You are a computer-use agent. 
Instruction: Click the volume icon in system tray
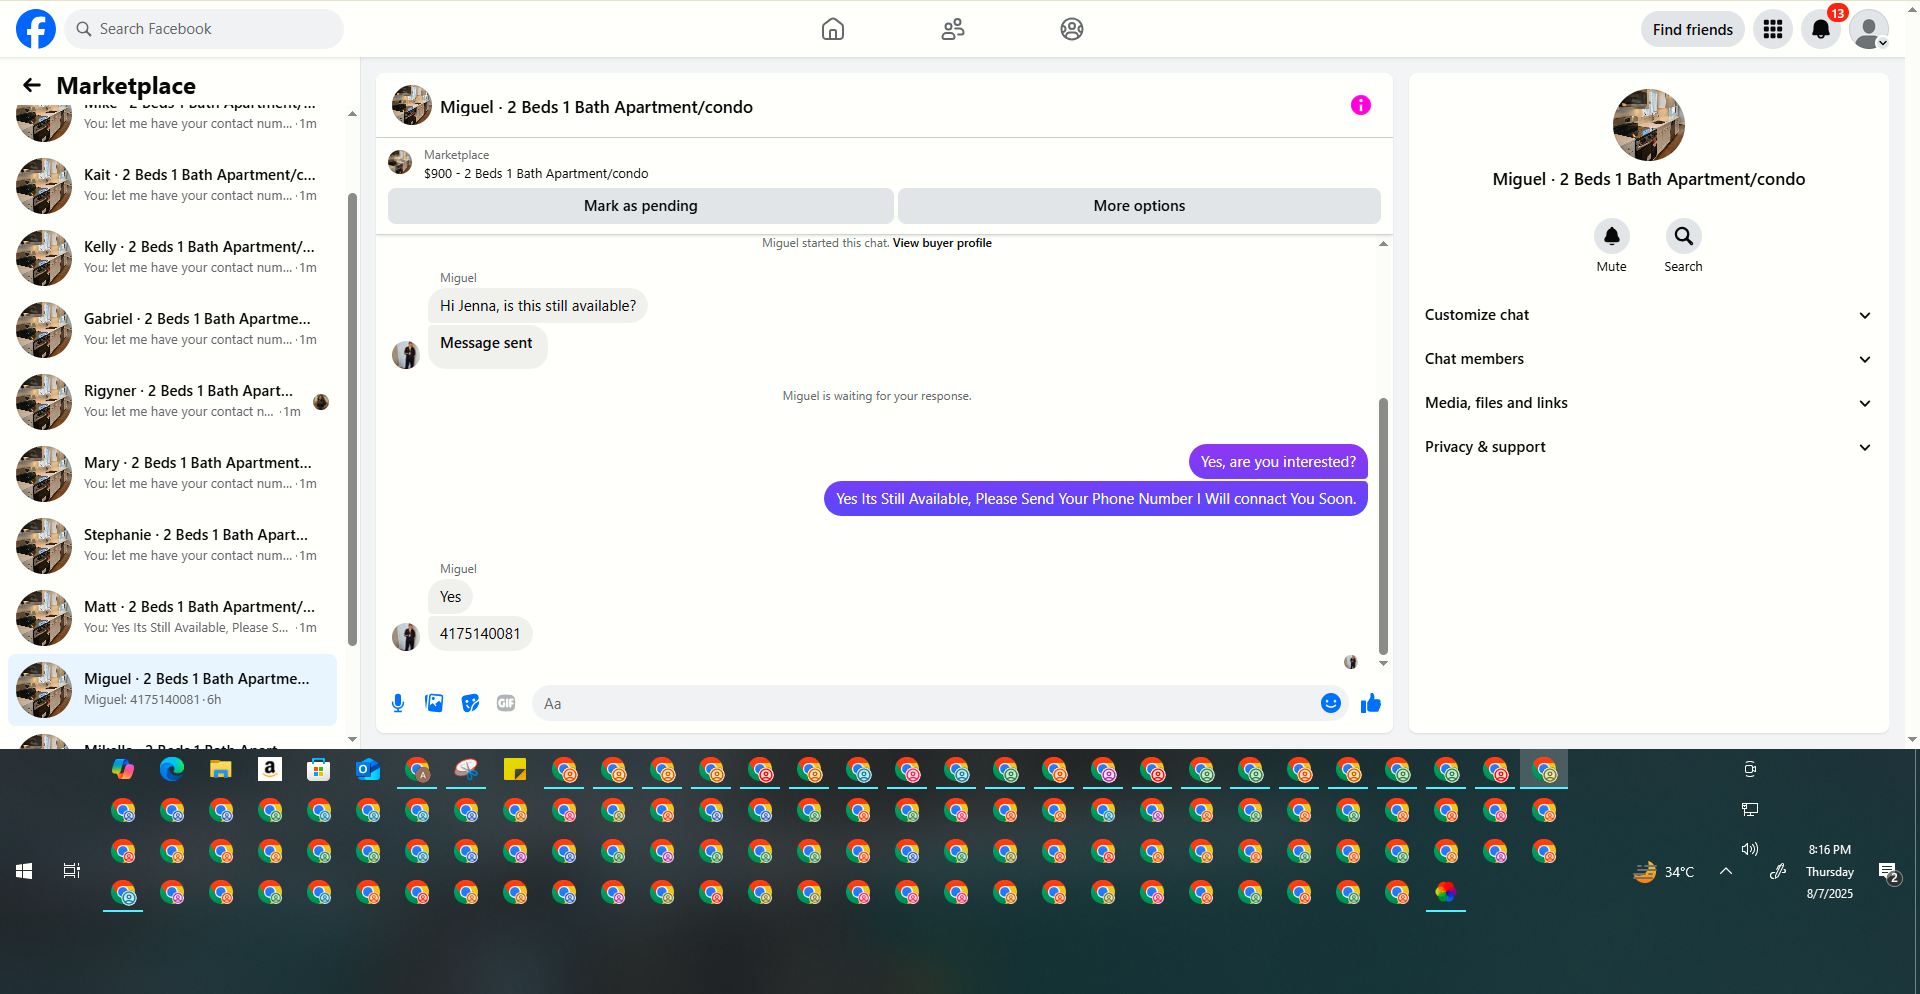1750,849
